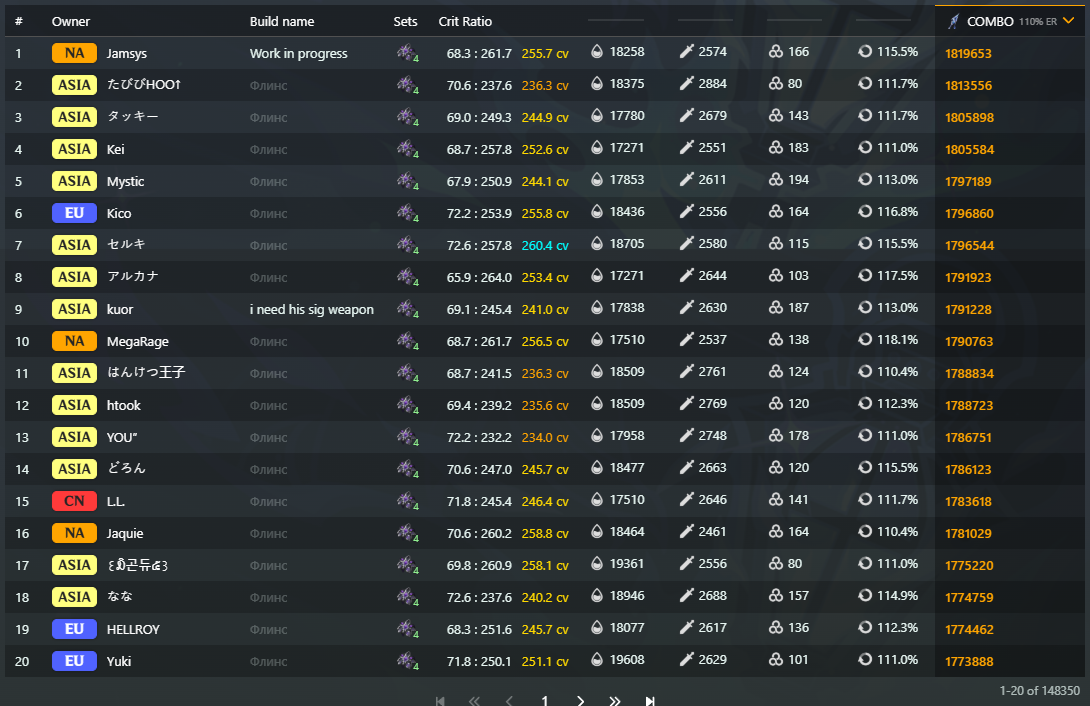Click the ATK sword icon in Mystic's row
Image resolution: width=1090 pixels, height=706 pixels.
tap(686, 181)
